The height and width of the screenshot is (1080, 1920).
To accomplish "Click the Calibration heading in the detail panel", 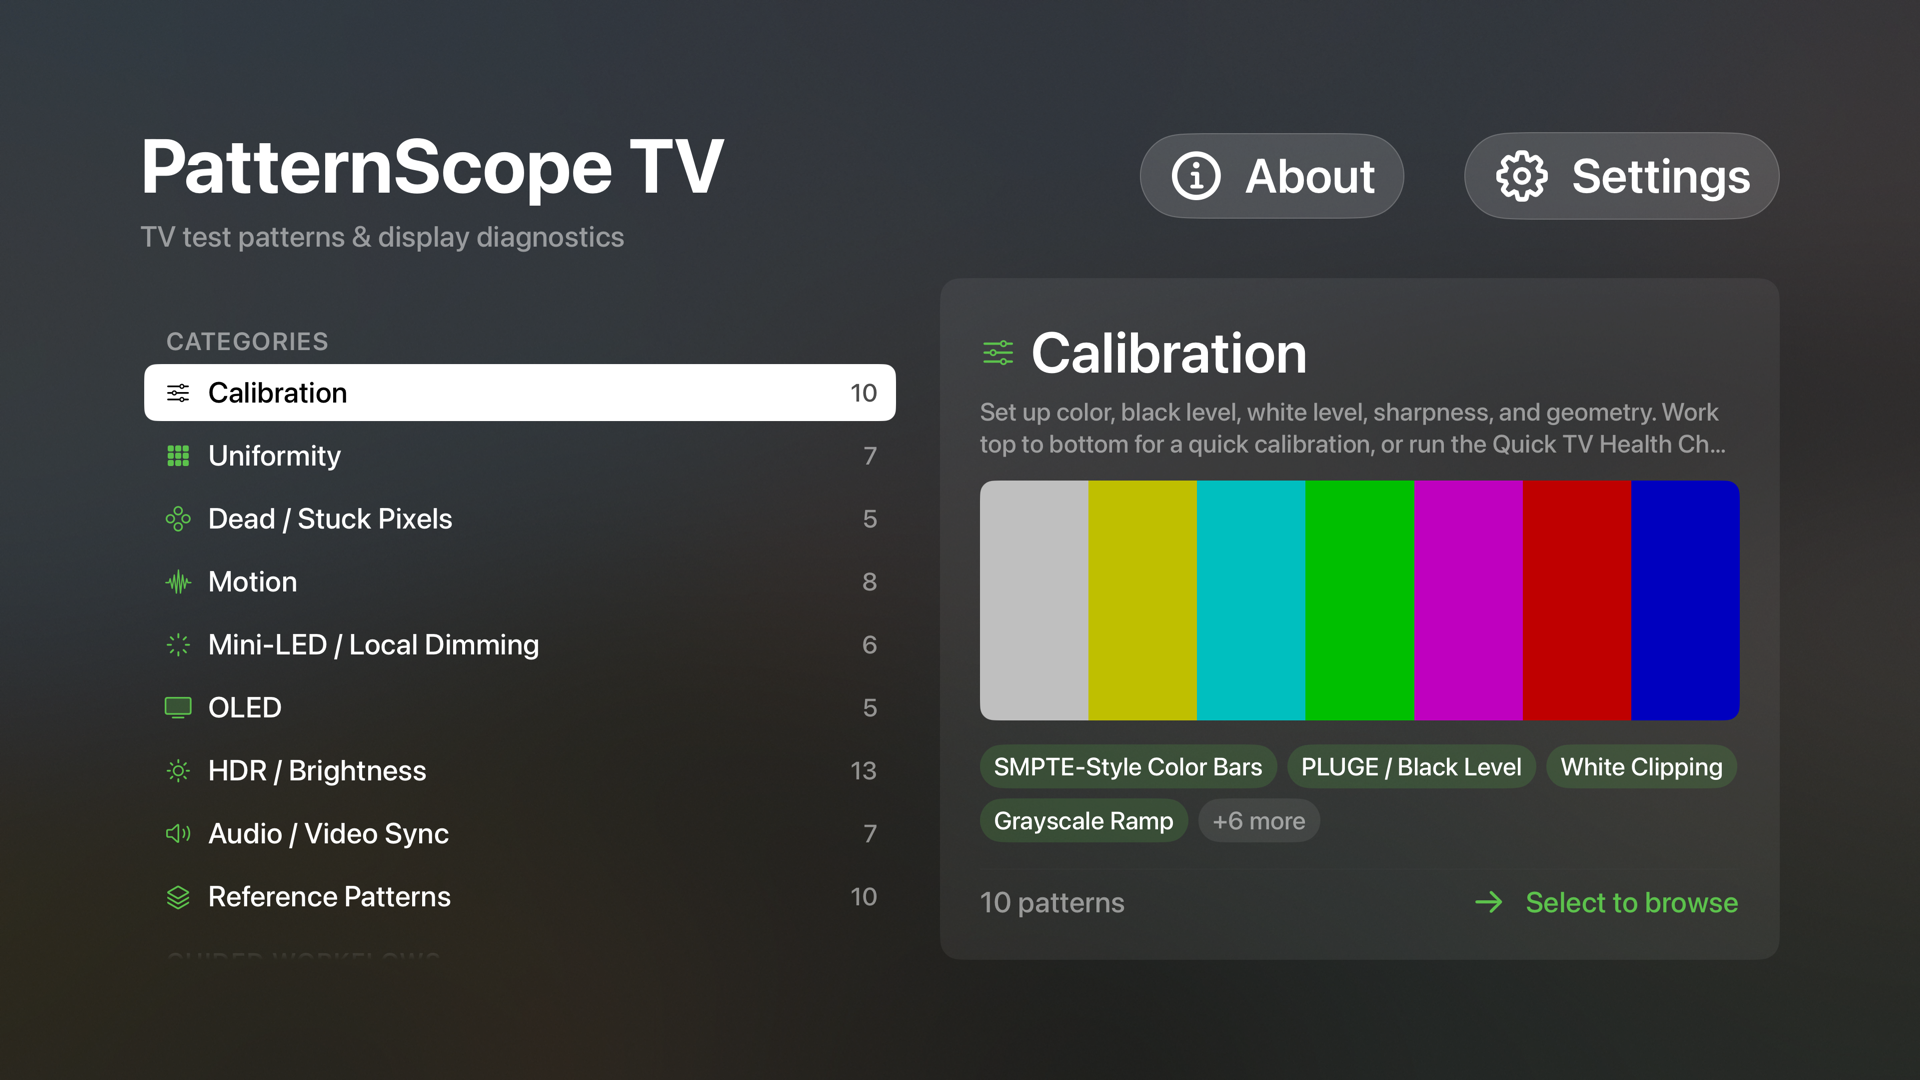I will pos(1169,353).
